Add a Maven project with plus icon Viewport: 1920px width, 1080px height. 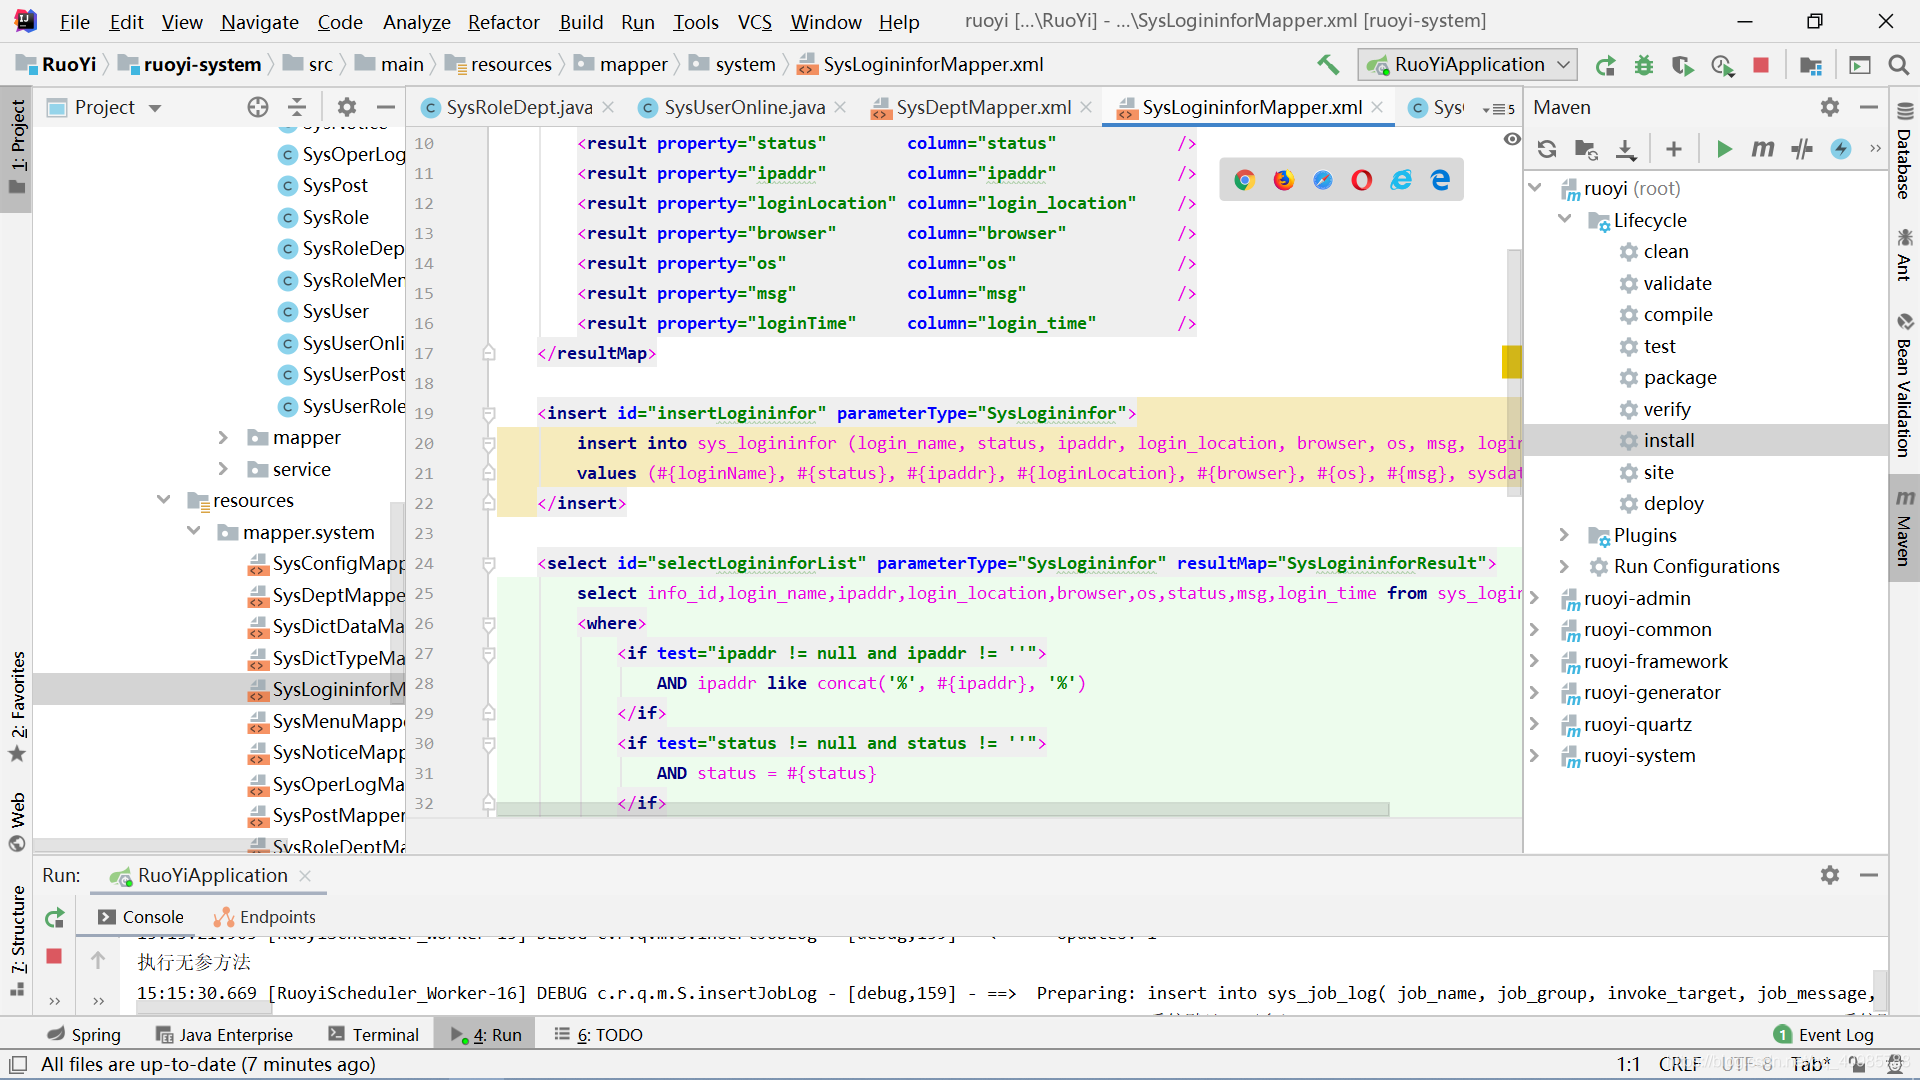click(x=1674, y=149)
